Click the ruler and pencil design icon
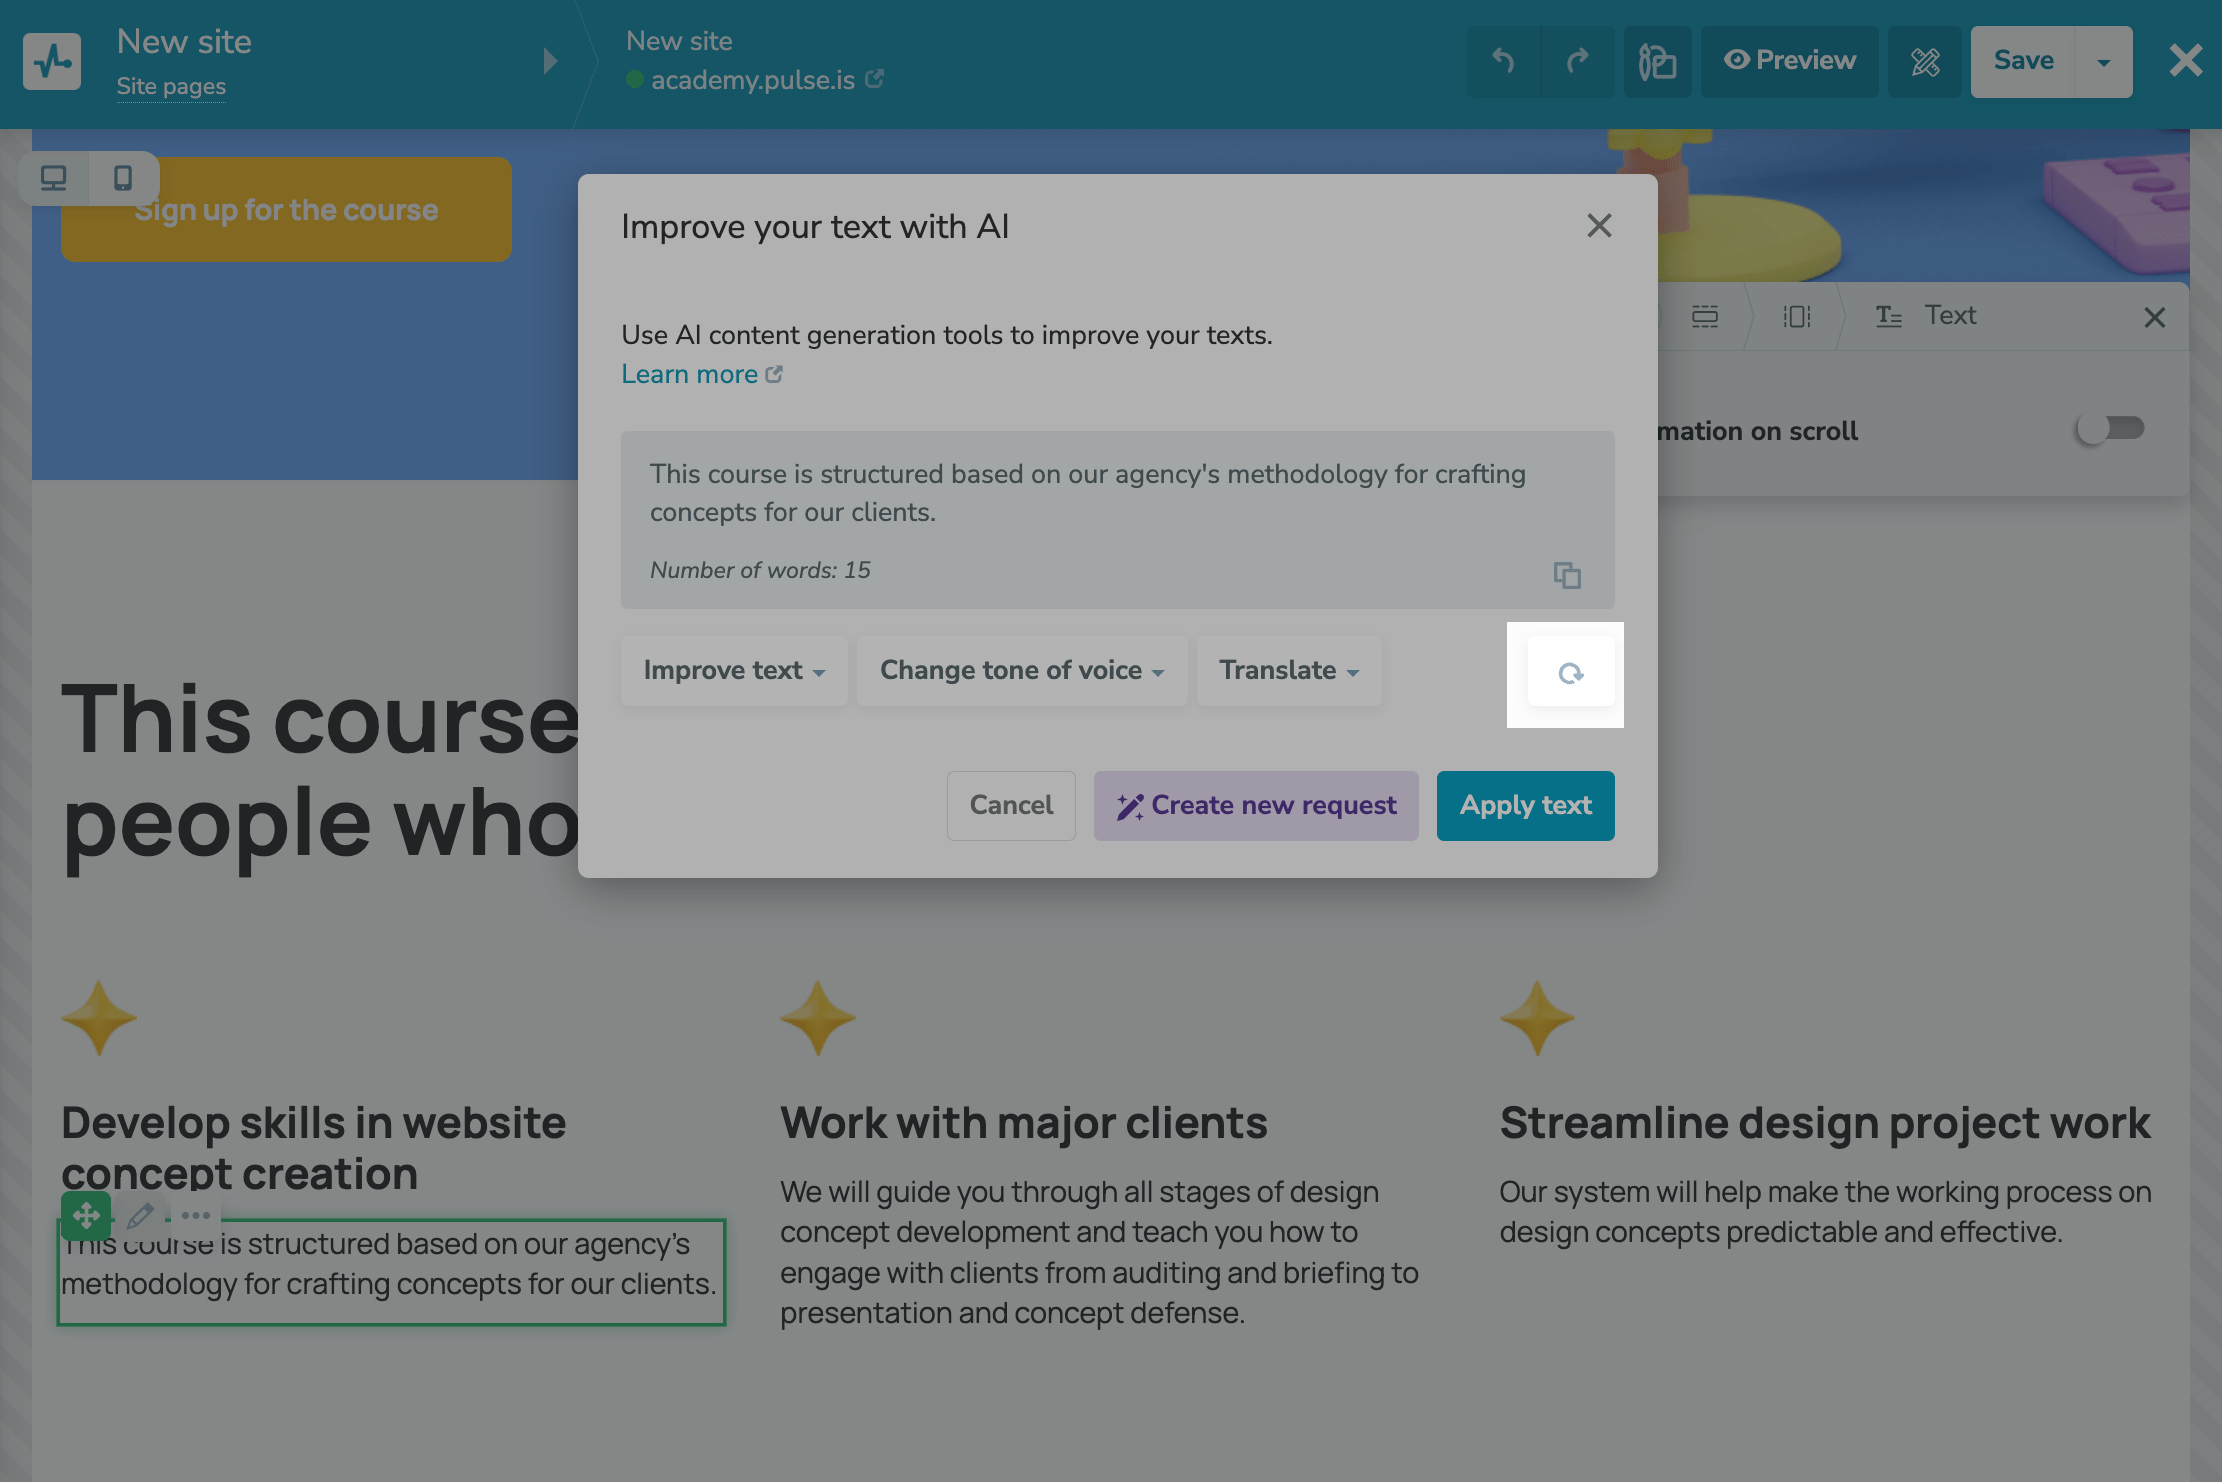The height and width of the screenshot is (1482, 2222). click(1925, 61)
